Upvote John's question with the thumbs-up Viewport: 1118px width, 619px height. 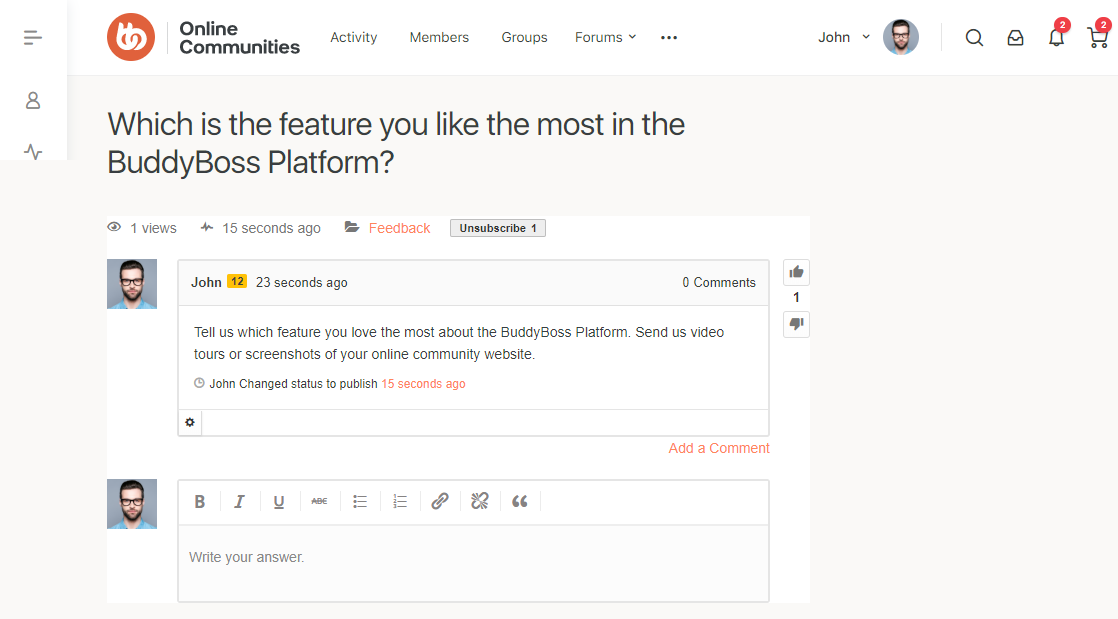click(x=796, y=271)
